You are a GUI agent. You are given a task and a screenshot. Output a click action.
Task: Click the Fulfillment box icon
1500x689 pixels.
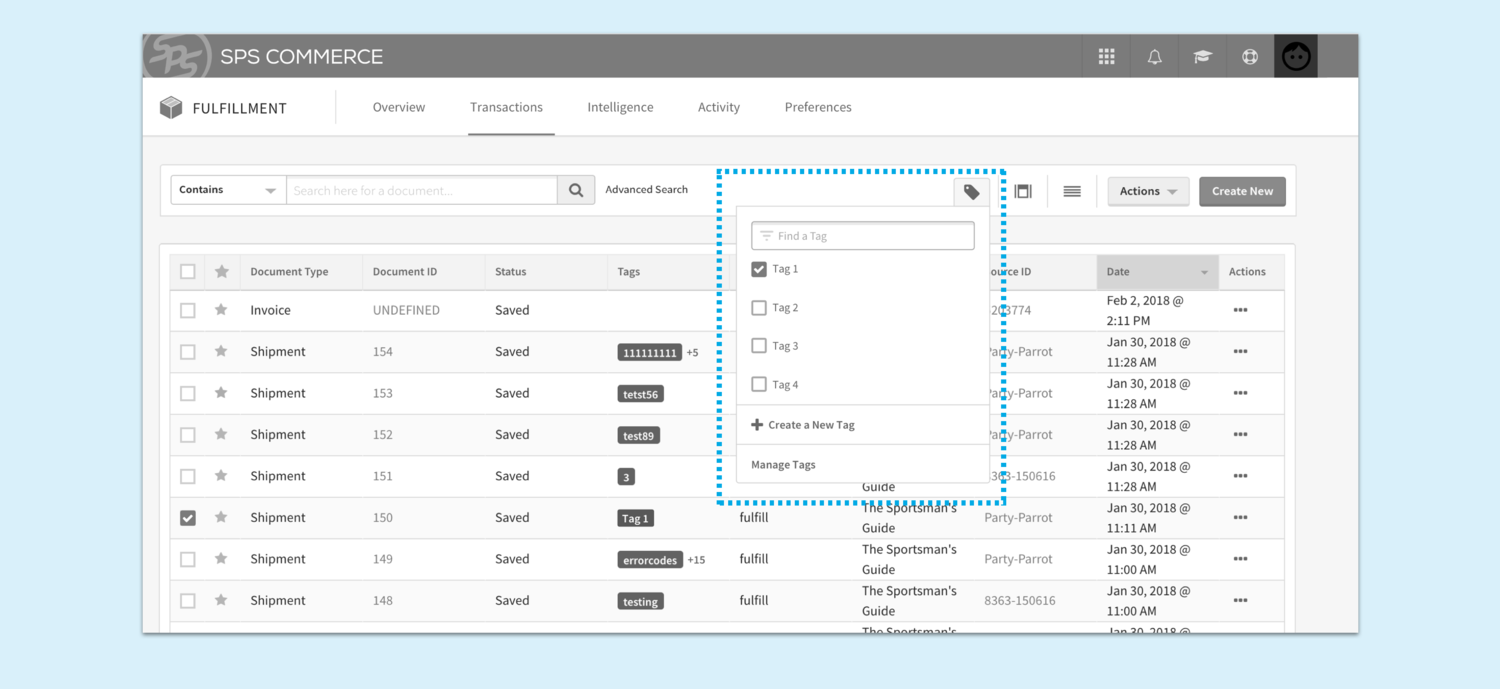coord(171,108)
